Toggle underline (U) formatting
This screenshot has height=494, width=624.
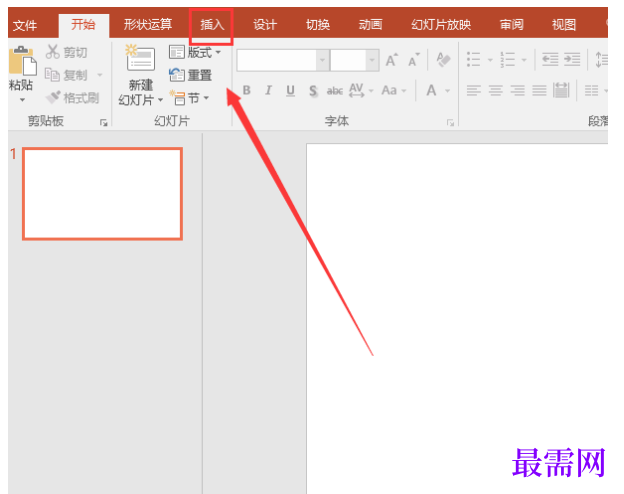(291, 91)
